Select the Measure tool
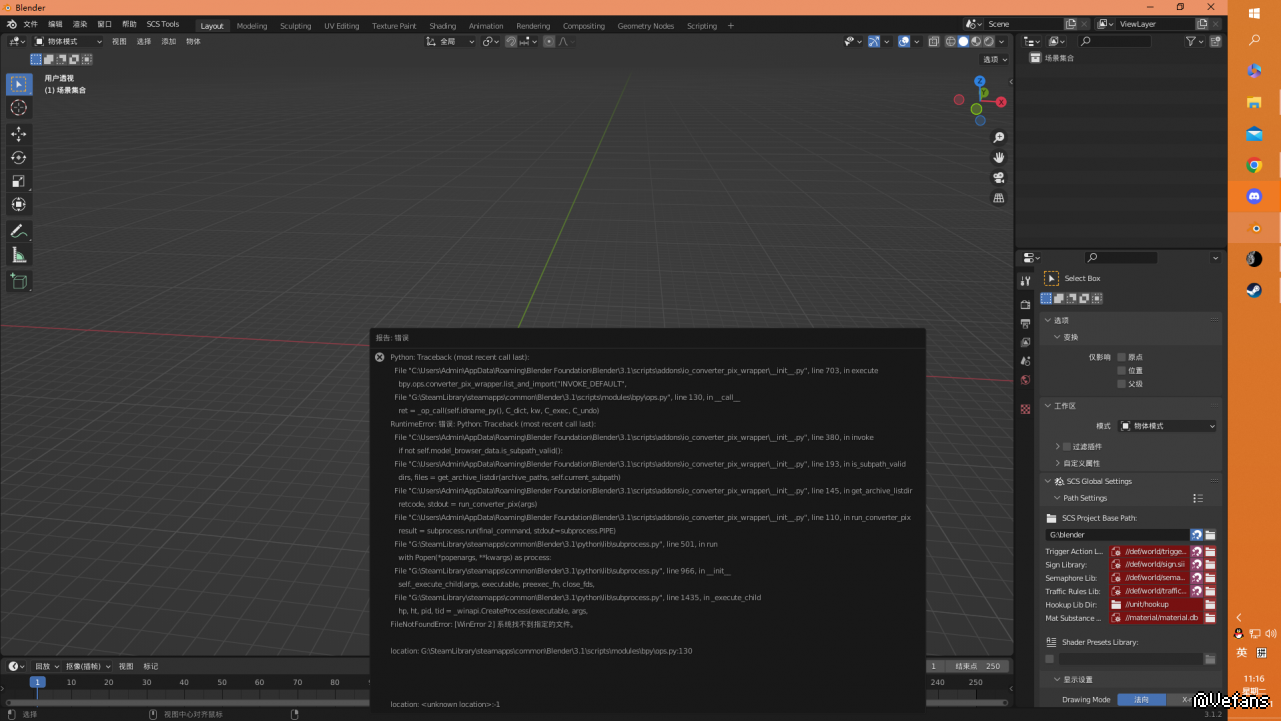The height and width of the screenshot is (721, 1281). (18, 255)
